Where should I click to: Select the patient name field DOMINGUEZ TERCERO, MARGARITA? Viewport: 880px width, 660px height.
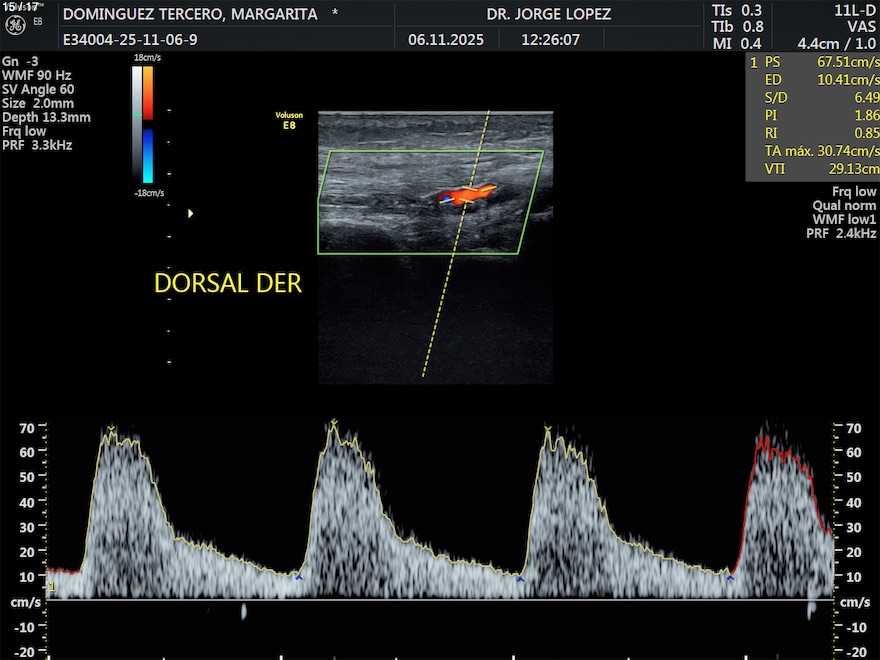(x=190, y=15)
